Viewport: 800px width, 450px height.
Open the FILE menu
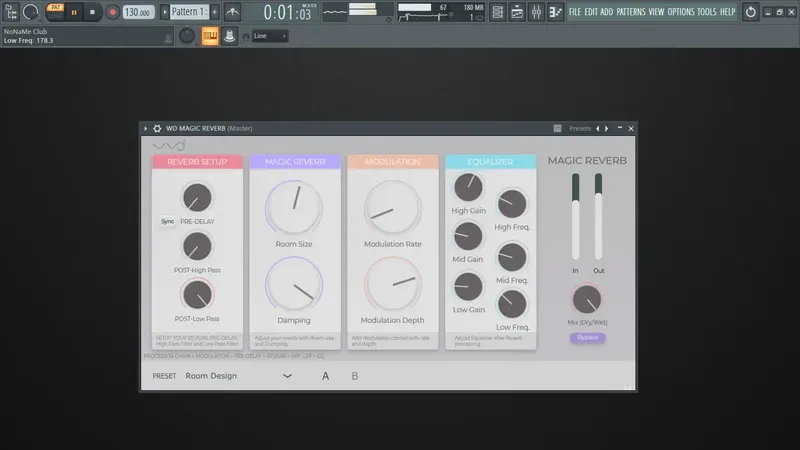(575, 12)
